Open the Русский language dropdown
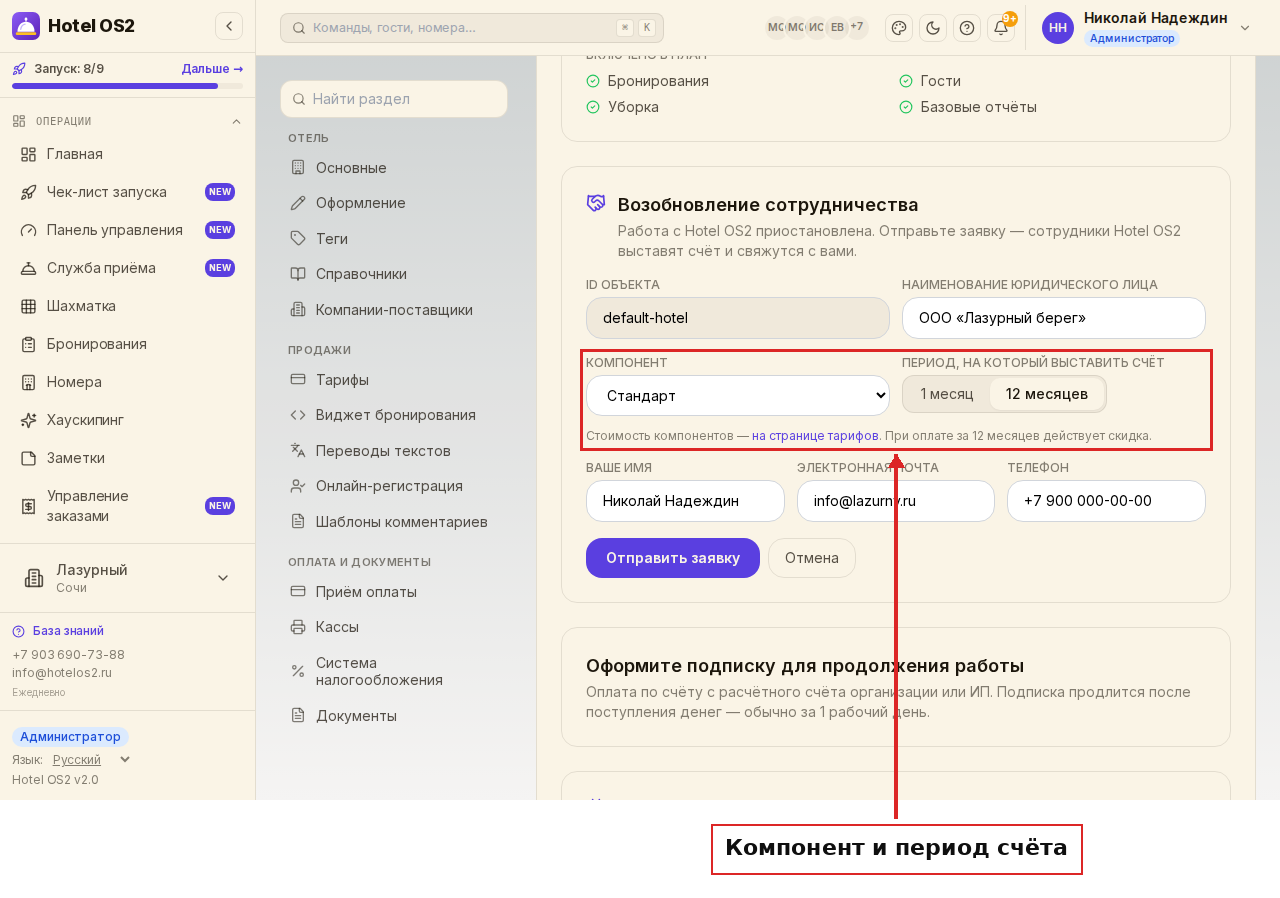This screenshot has width=1280, height=898. coord(91,760)
